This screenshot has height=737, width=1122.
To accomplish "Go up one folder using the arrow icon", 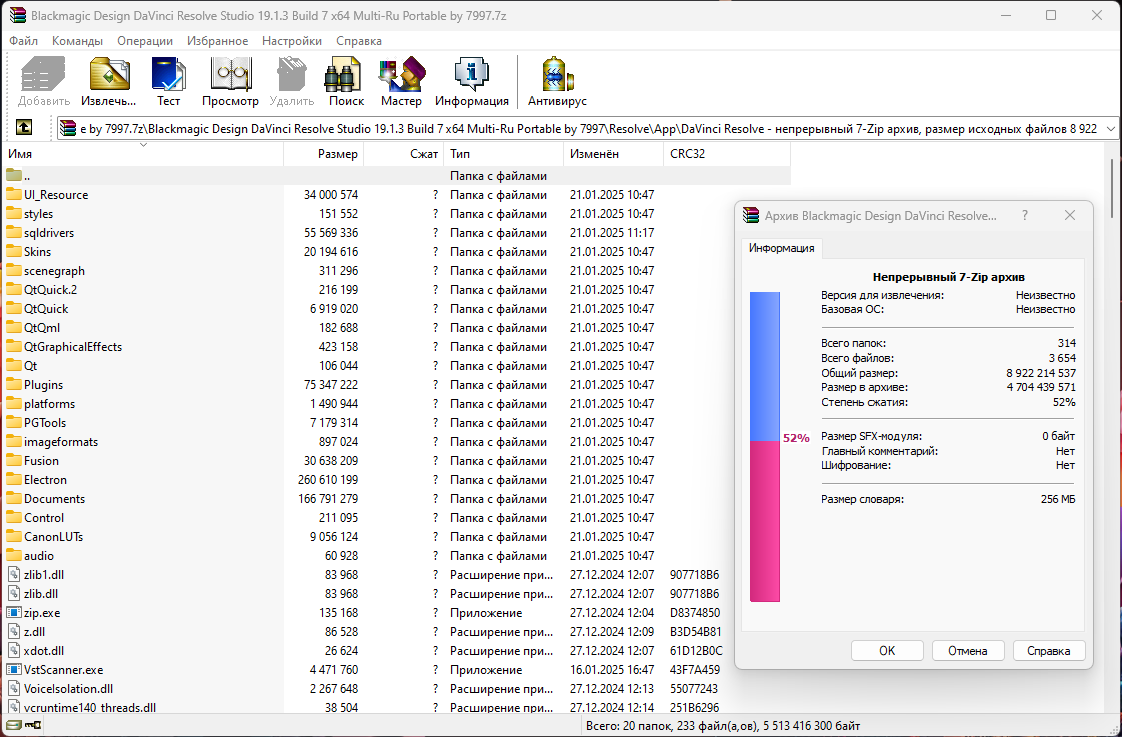I will [24, 127].
